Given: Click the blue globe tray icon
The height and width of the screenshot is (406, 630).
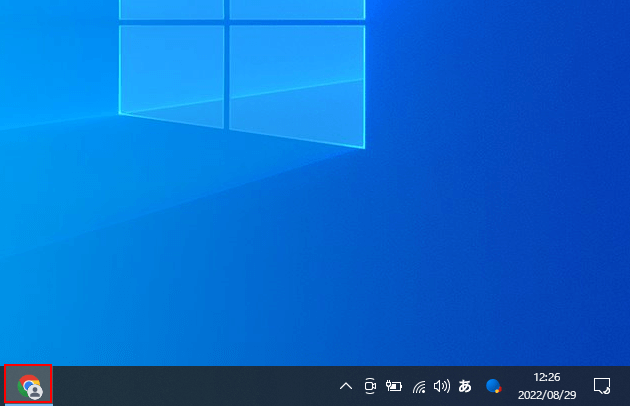Looking at the screenshot, I should (x=493, y=386).
